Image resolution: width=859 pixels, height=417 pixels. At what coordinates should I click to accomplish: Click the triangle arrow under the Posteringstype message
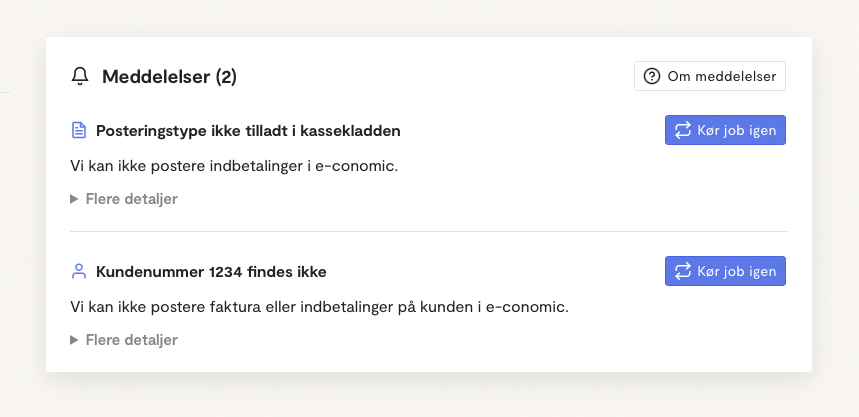(x=74, y=199)
